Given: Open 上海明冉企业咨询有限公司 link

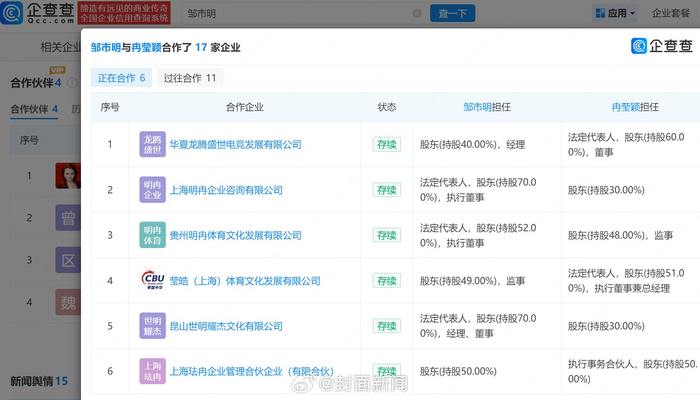Looking at the screenshot, I should (x=226, y=190).
